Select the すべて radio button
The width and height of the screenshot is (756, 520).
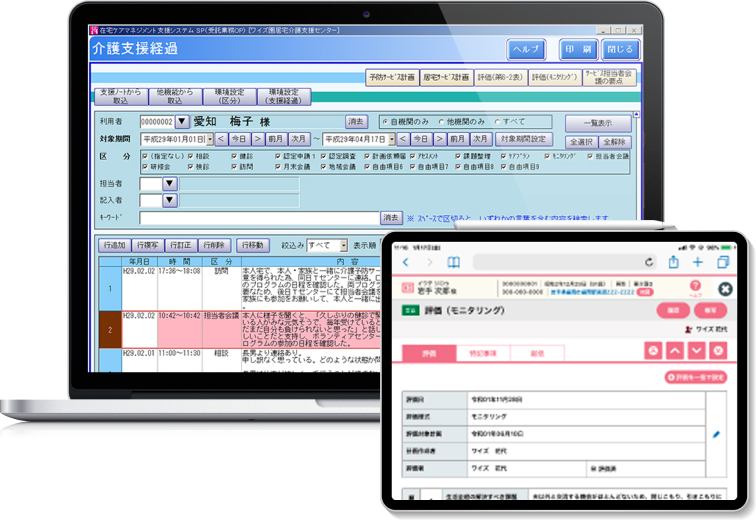click(498, 122)
